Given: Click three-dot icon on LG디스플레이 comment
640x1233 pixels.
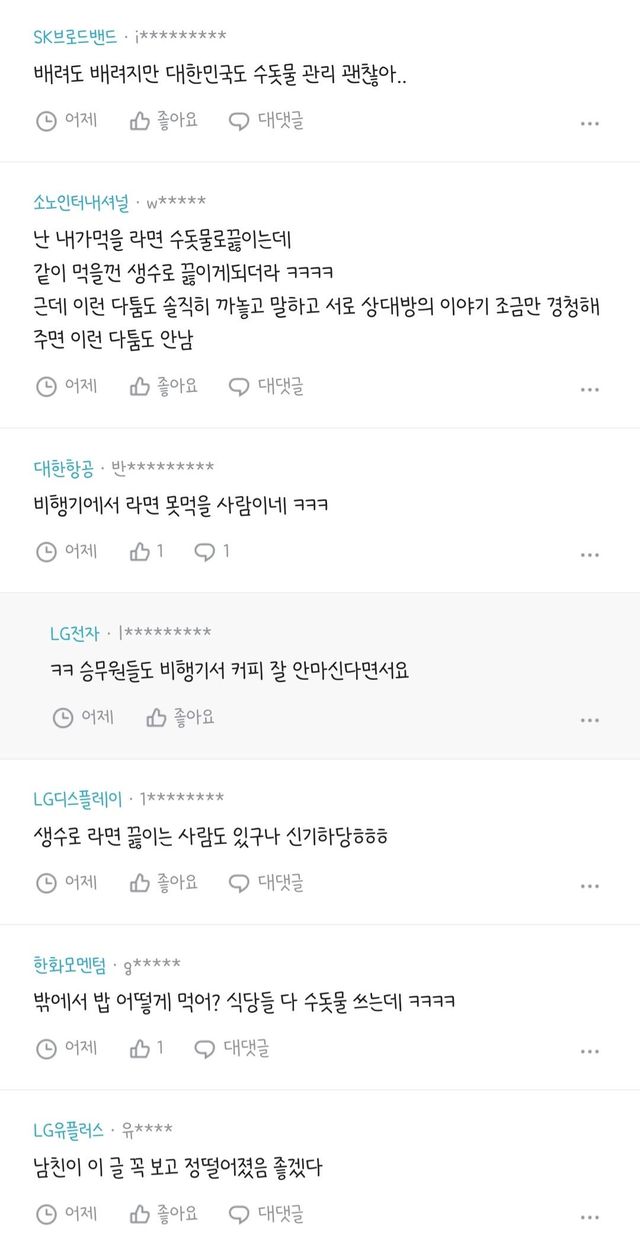Looking at the screenshot, I should point(590,885).
